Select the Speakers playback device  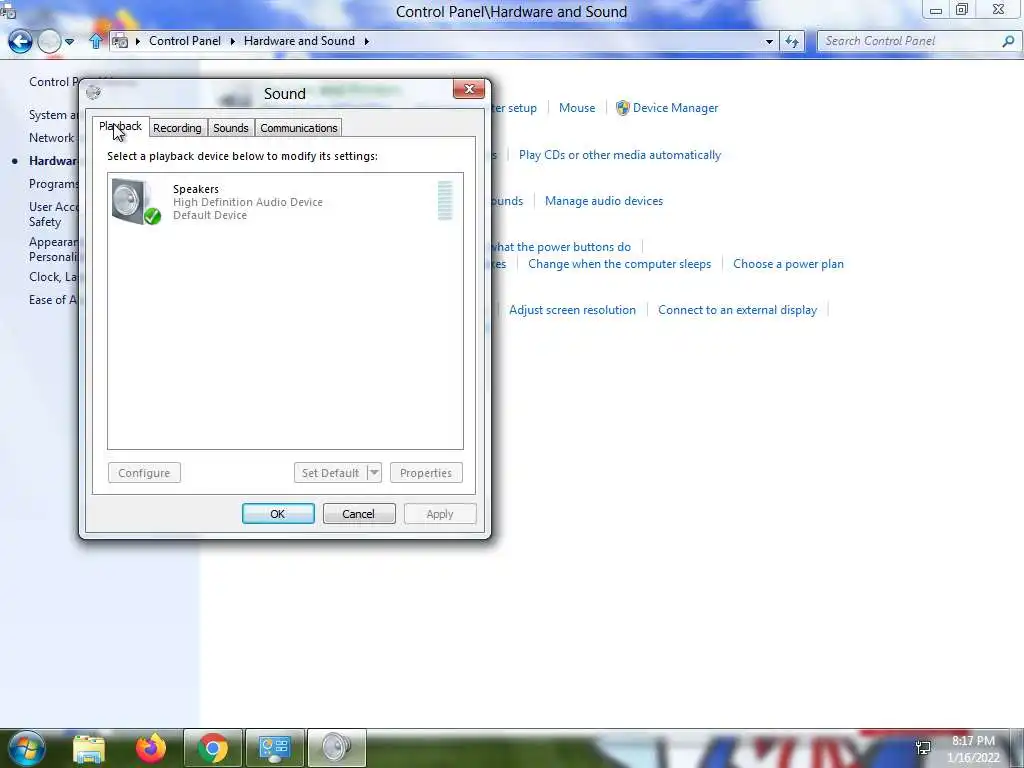(285, 202)
